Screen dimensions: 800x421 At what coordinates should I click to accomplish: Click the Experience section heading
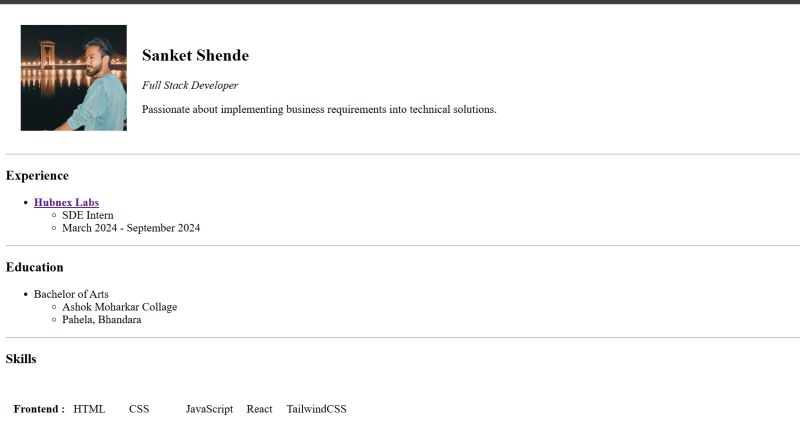[37, 176]
